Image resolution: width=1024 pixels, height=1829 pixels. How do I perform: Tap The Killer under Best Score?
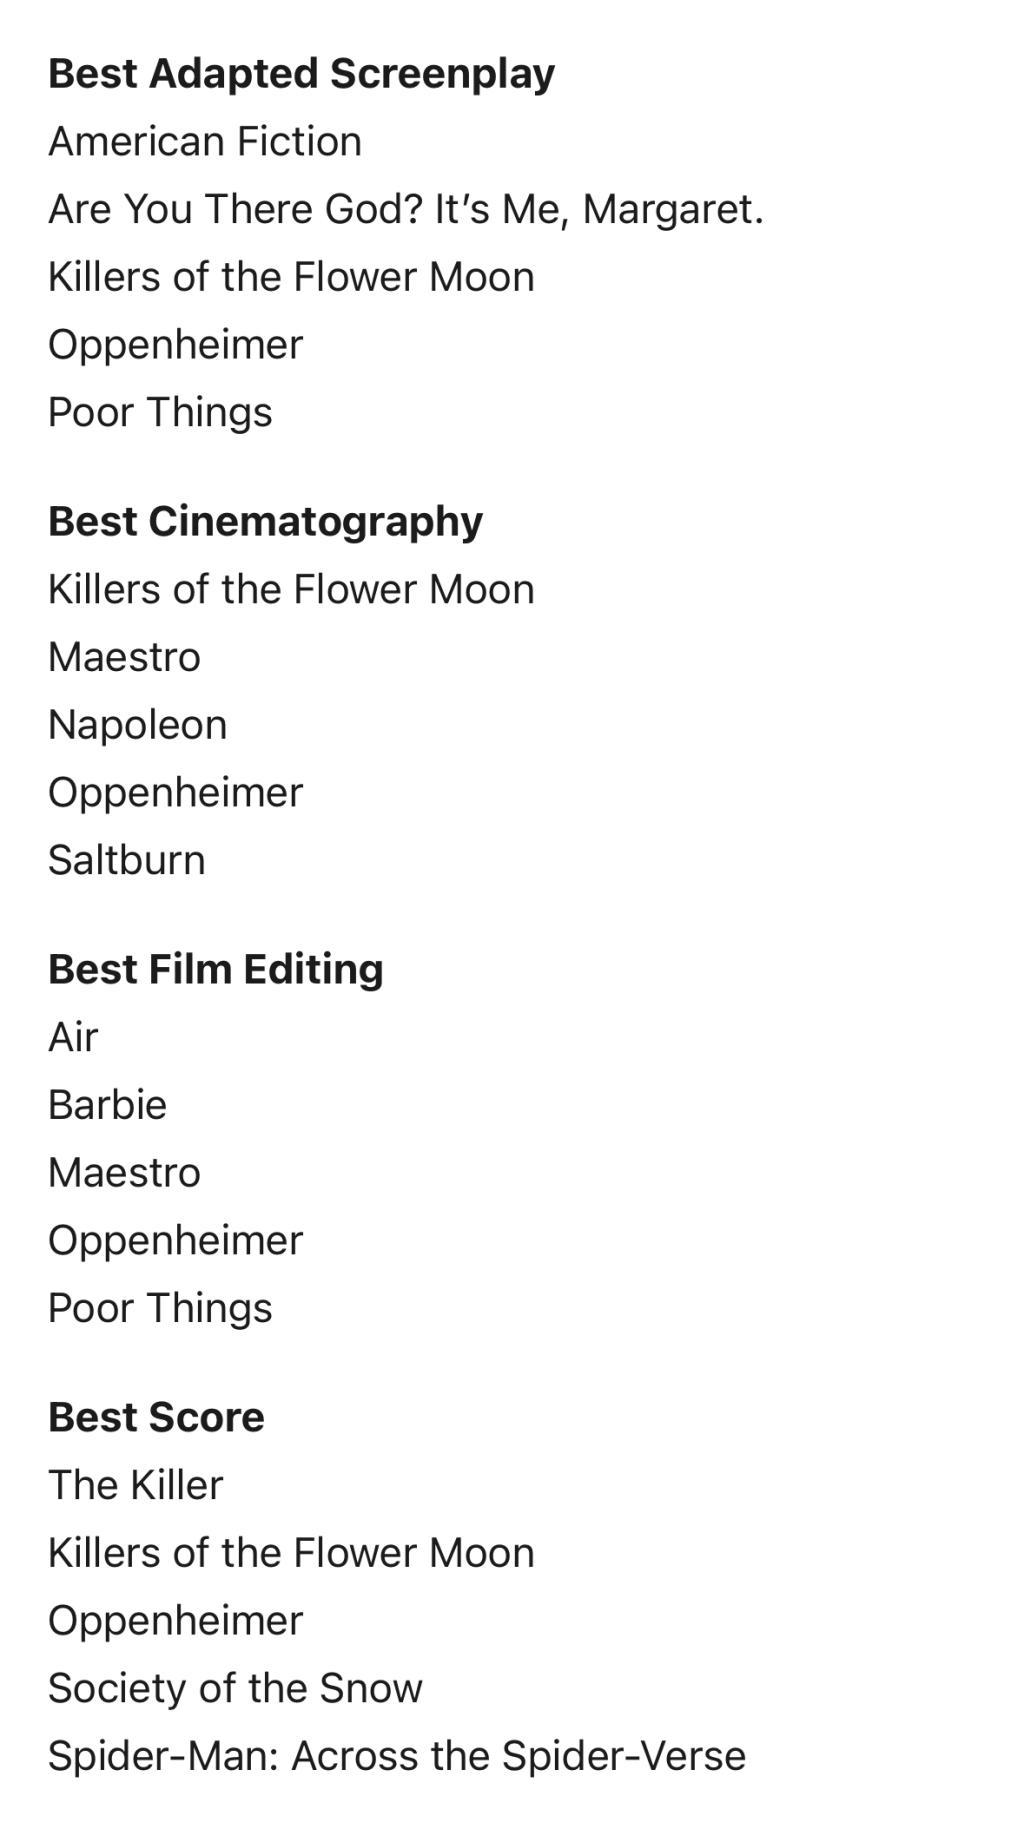click(x=135, y=1485)
